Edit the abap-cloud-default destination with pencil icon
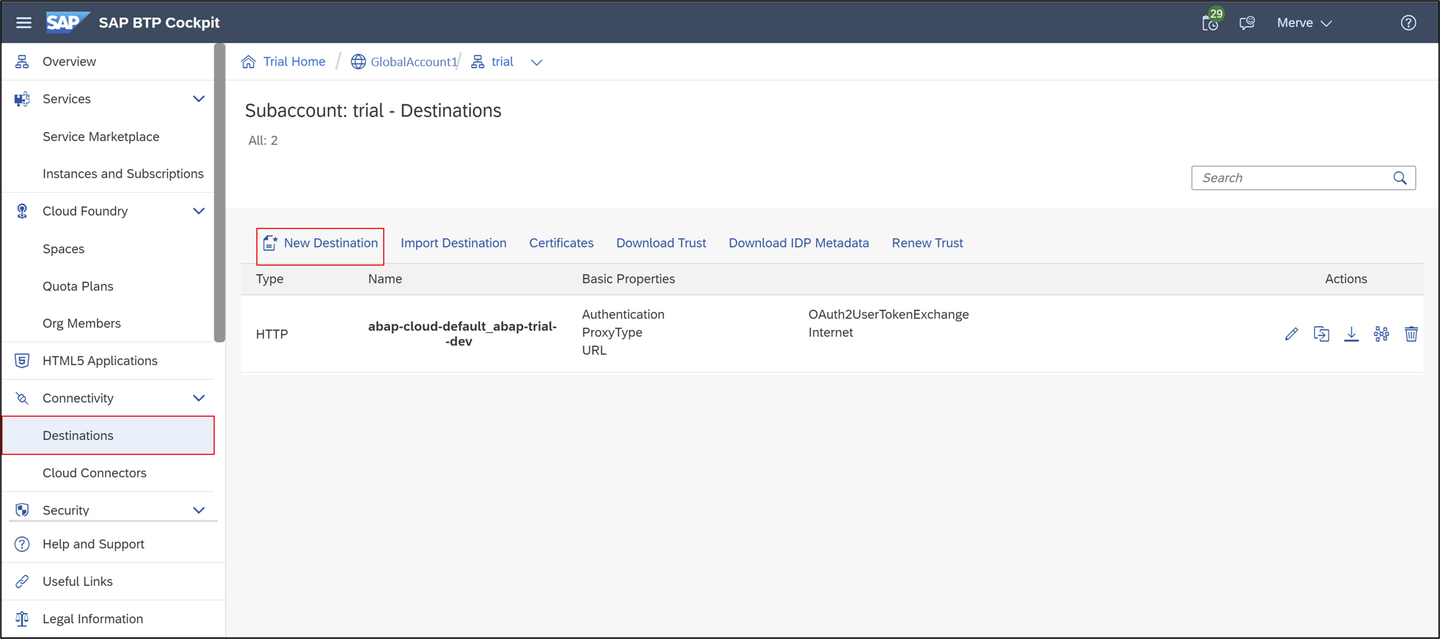Screen dimensions: 1440x639 [x=1291, y=334]
